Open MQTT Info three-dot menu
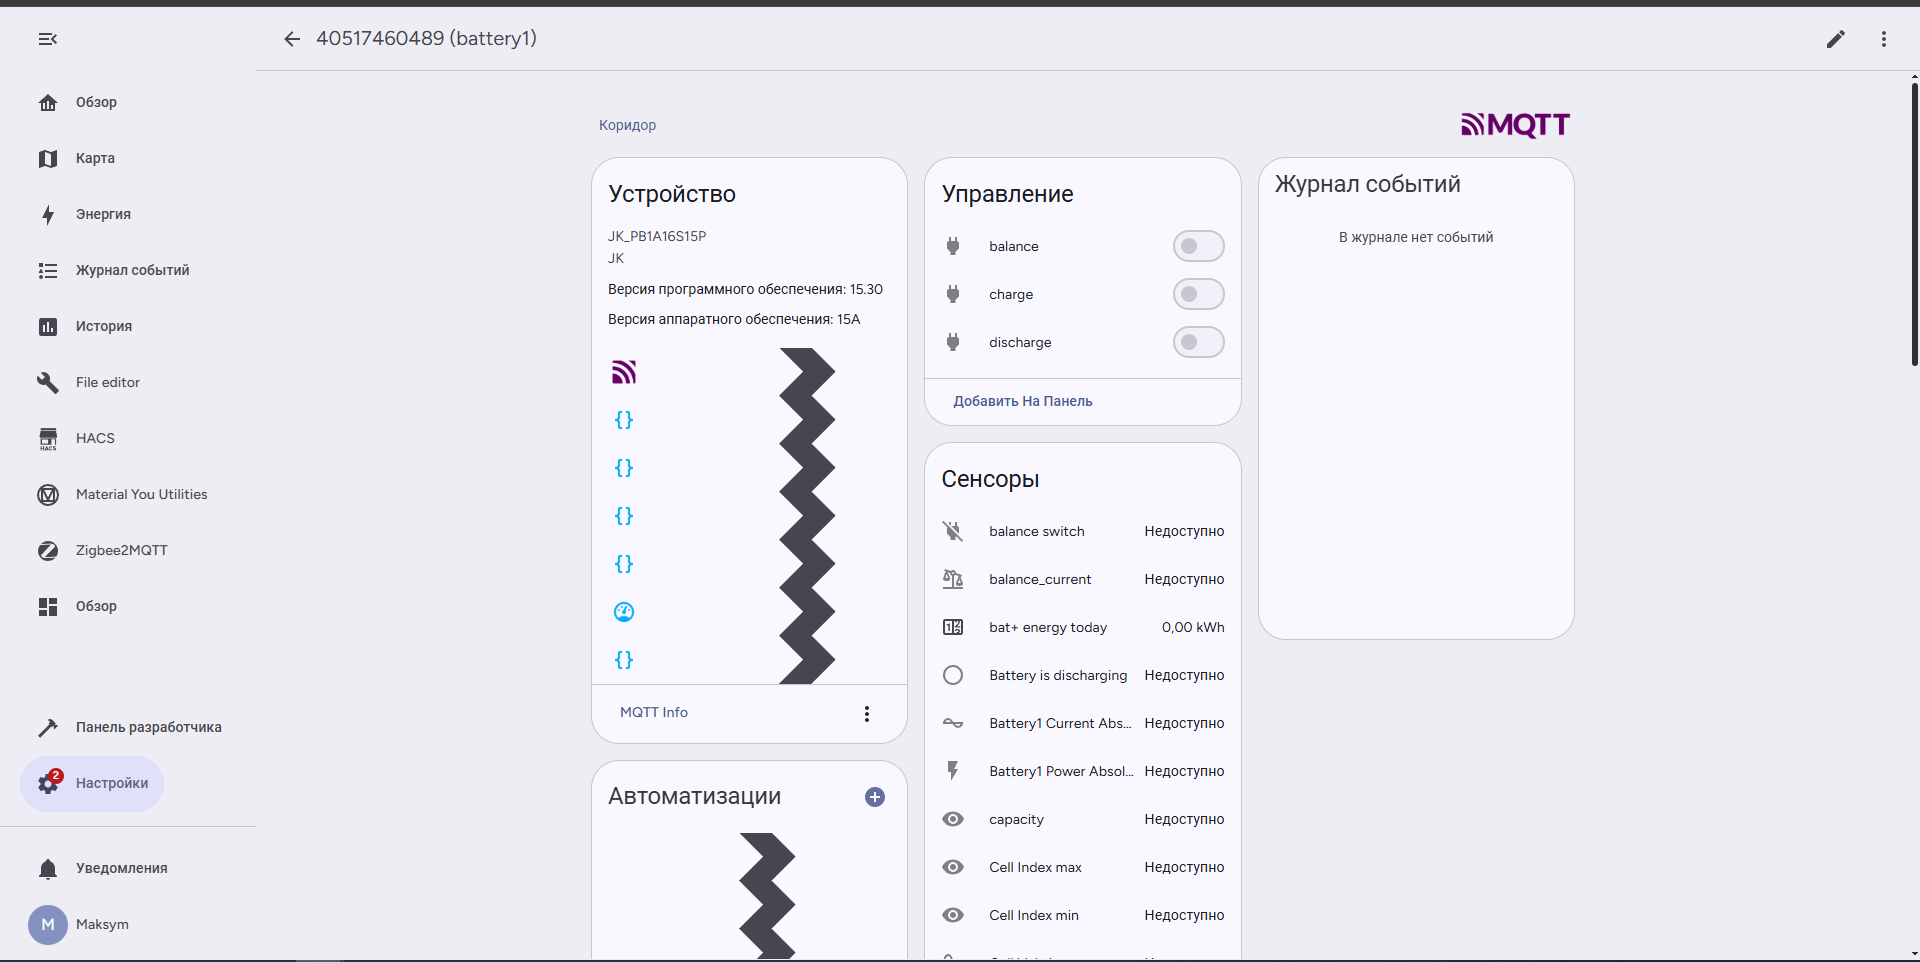1920x962 pixels. [867, 713]
